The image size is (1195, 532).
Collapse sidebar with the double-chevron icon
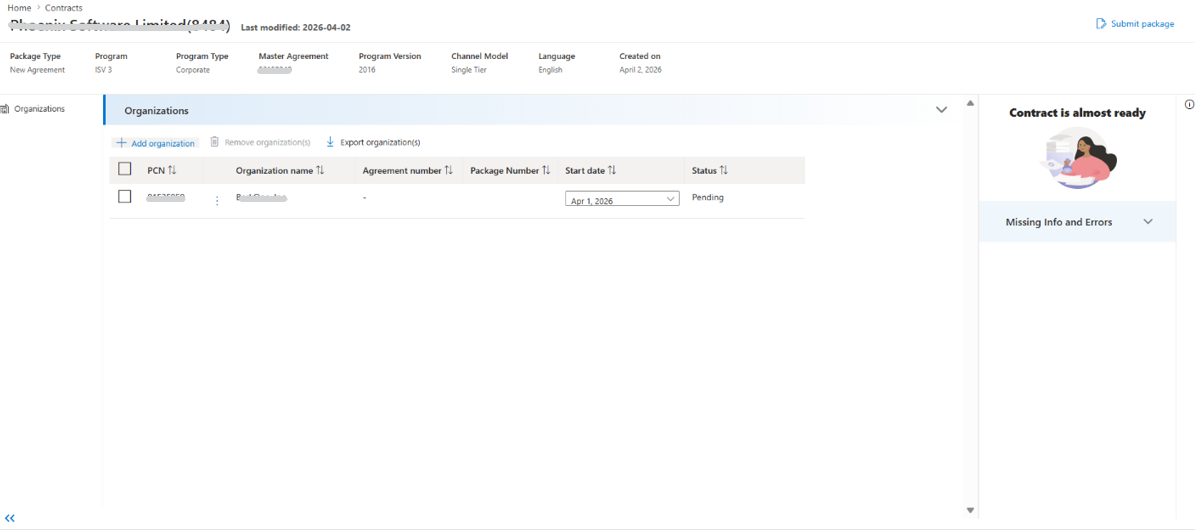[10, 518]
